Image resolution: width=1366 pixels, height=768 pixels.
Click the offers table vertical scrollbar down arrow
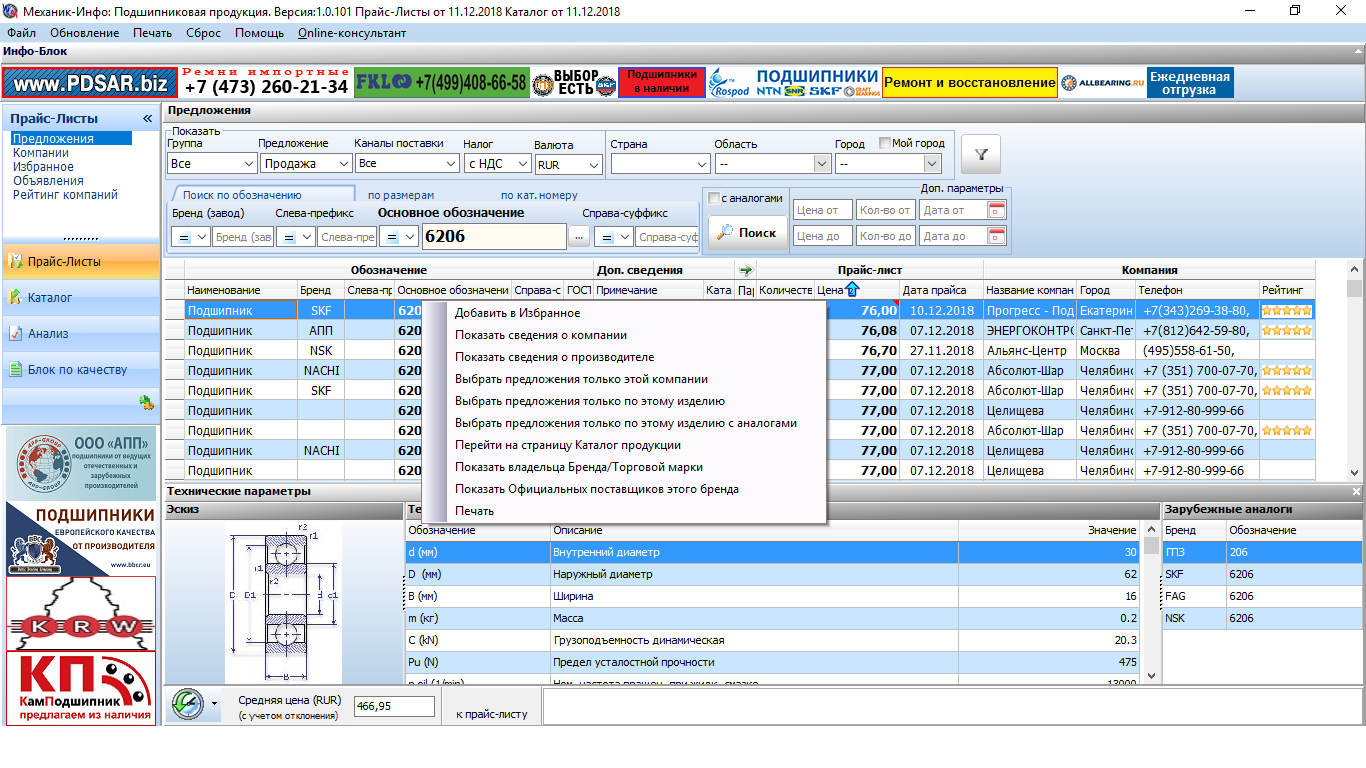[1356, 474]
